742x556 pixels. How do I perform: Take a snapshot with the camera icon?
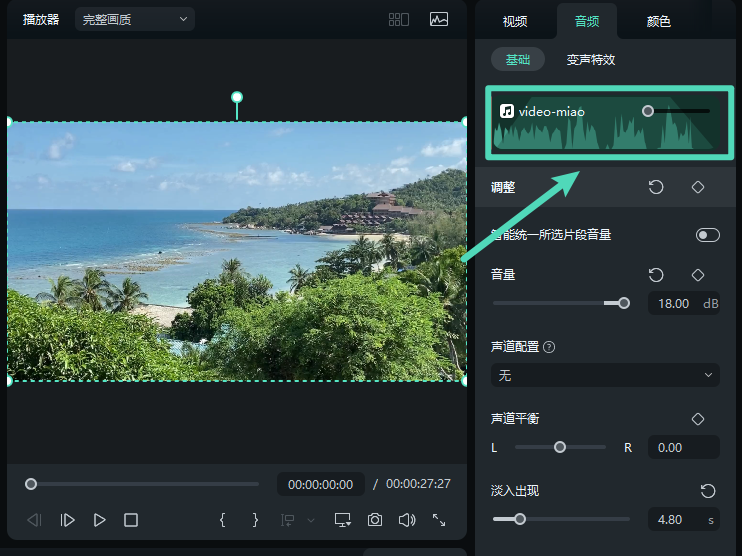(375, 520)
